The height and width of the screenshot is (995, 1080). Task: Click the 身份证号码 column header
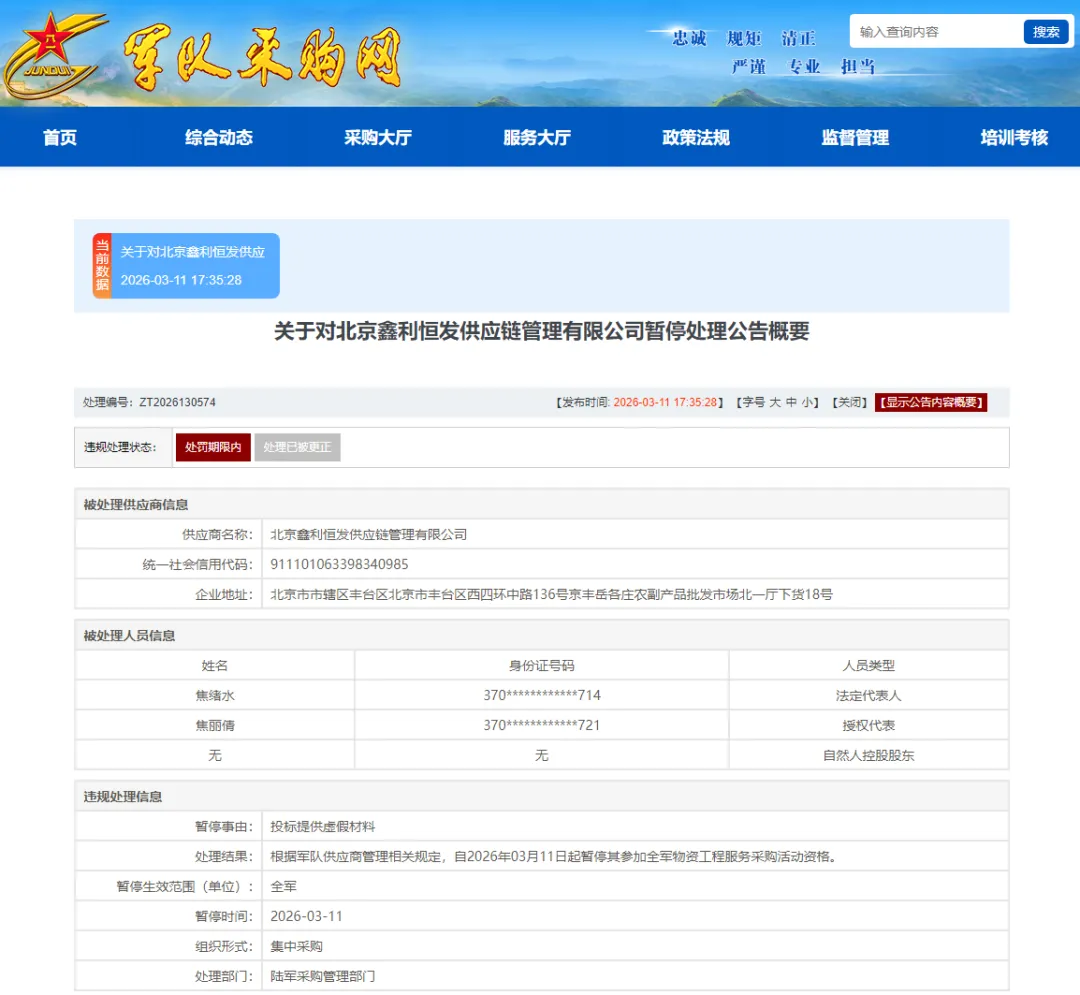click(542, 666)
